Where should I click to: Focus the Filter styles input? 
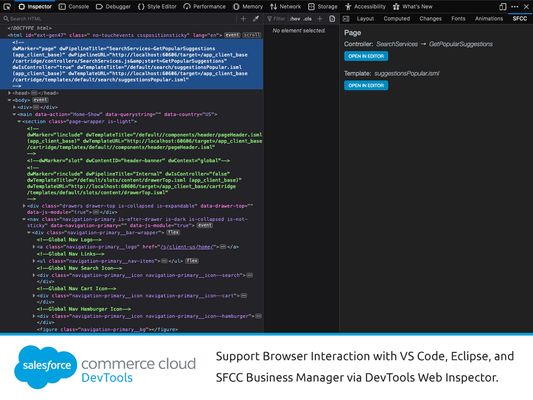tap(276, 19)
